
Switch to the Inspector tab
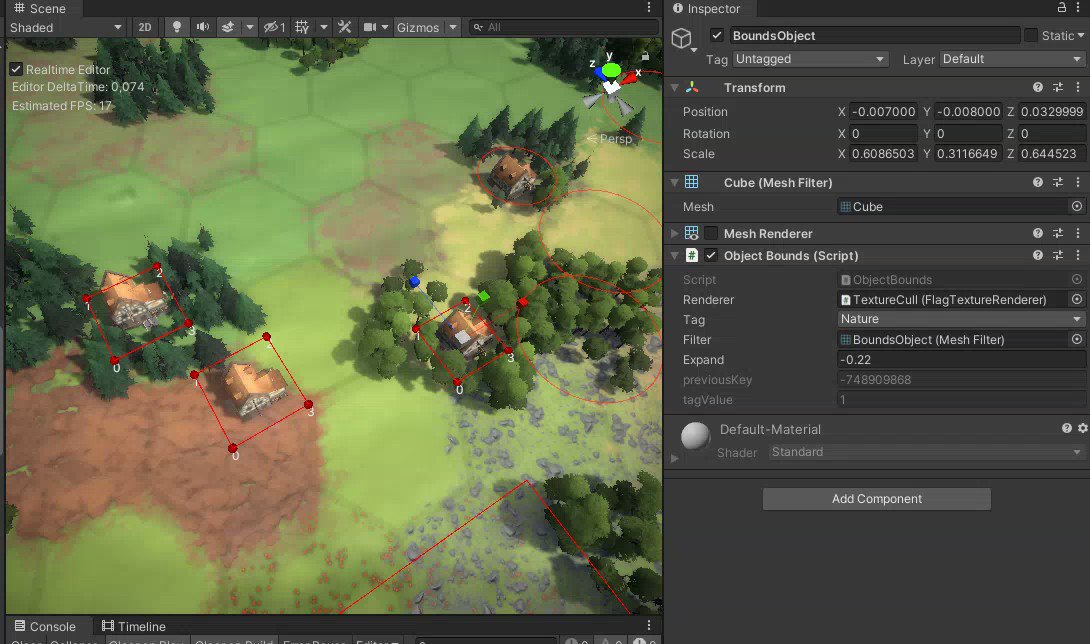(707, 8)
